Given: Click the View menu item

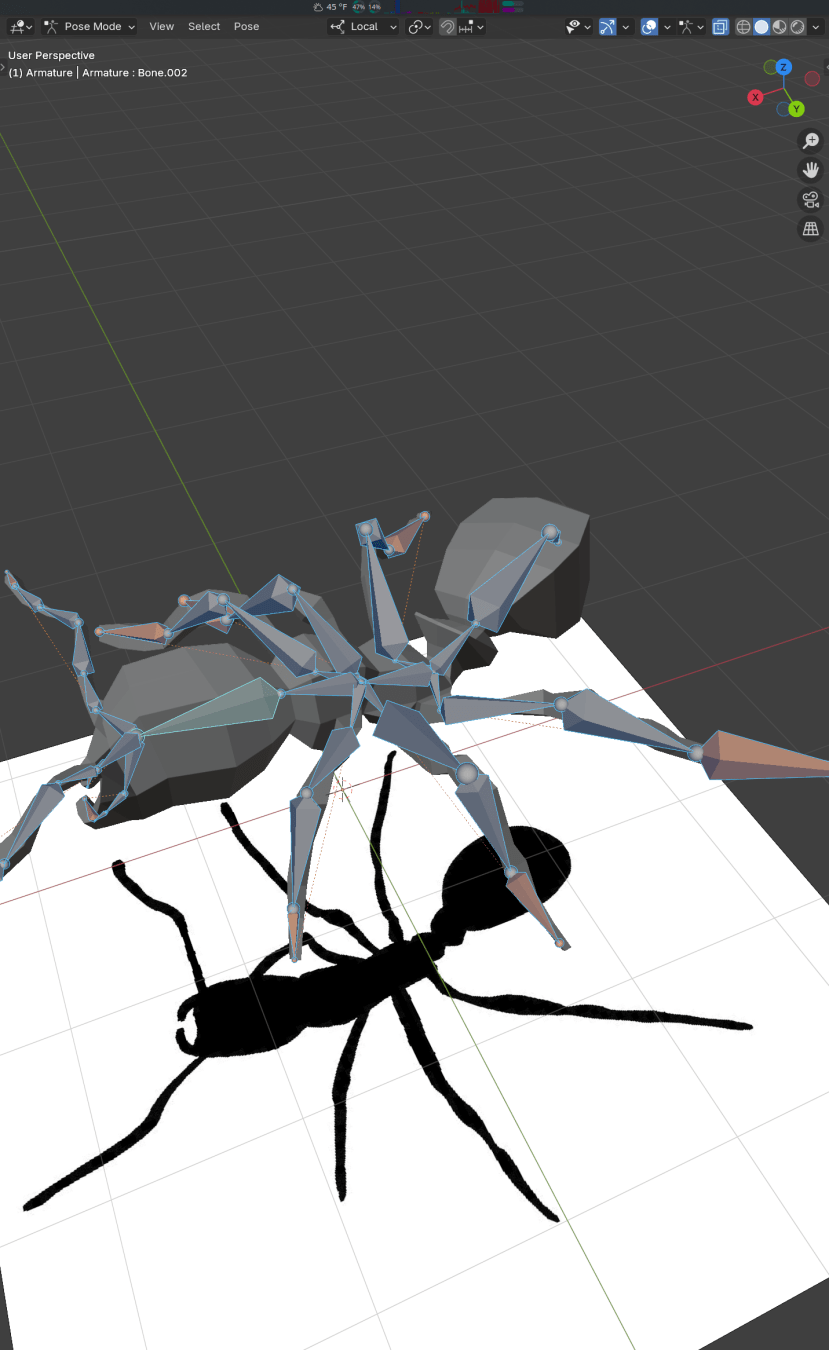Looking at the screenshot, I should pos(161,27).
